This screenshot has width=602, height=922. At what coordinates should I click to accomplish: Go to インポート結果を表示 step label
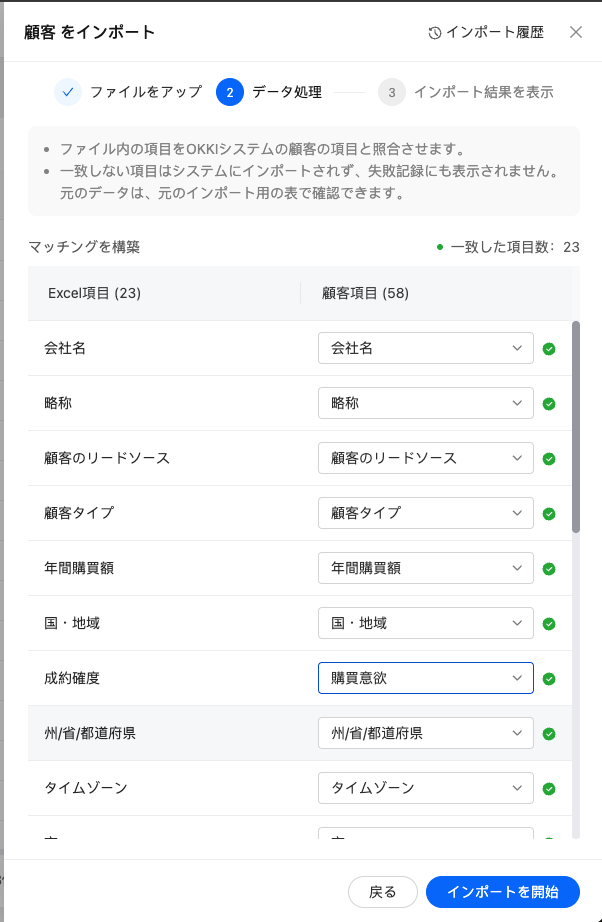483,92
